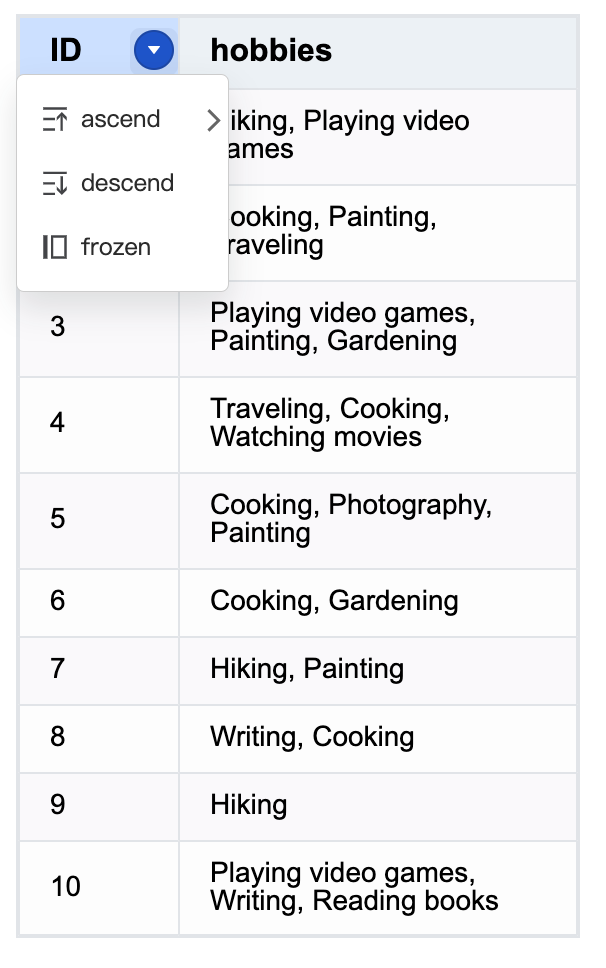The width and height of the screenshot is (606, 968).
Task: Click Playing video games, Writing, Reading books cell
Action: tap(378, 888)
